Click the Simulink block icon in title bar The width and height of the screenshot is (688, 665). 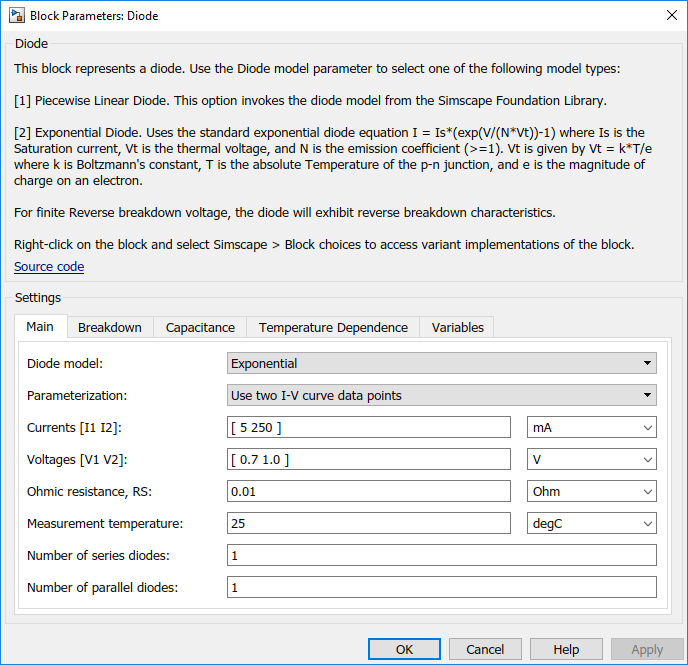17,16
